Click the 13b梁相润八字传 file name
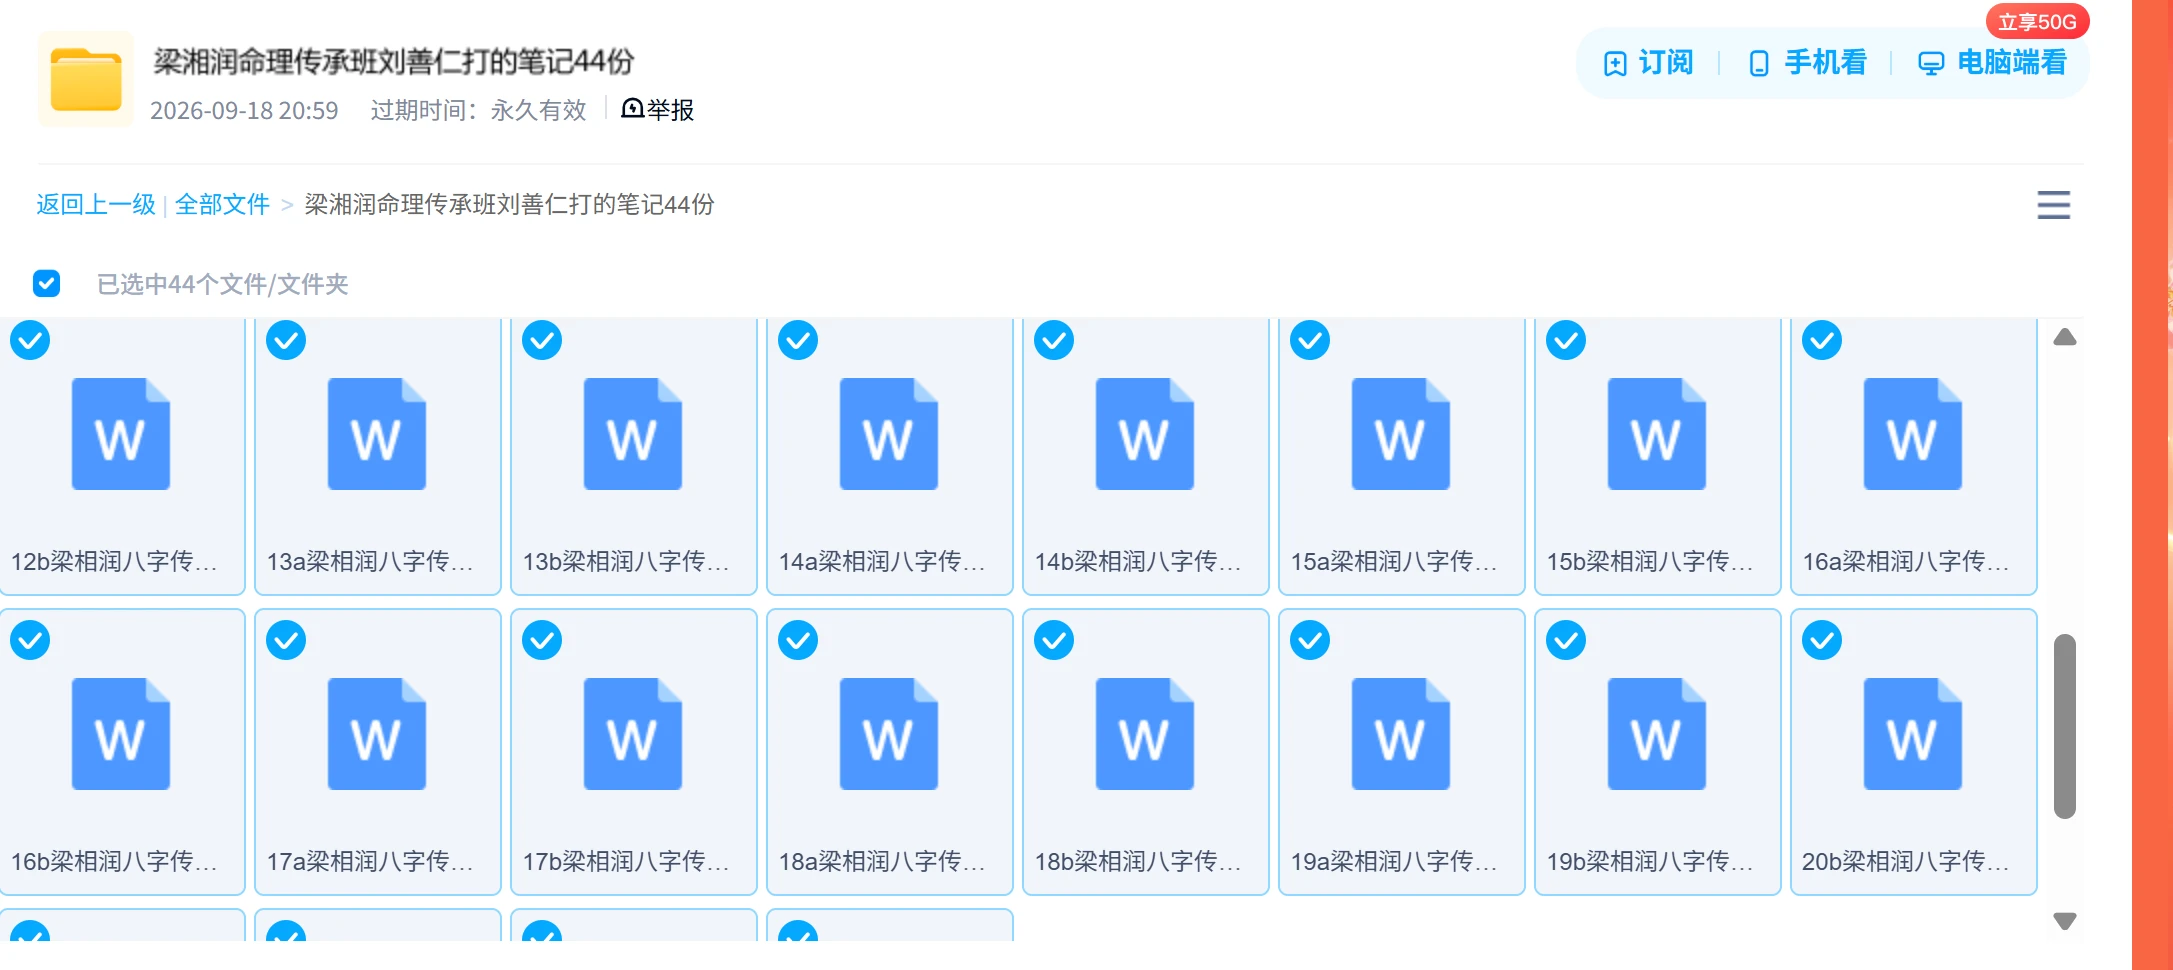 tap(626, 562)
